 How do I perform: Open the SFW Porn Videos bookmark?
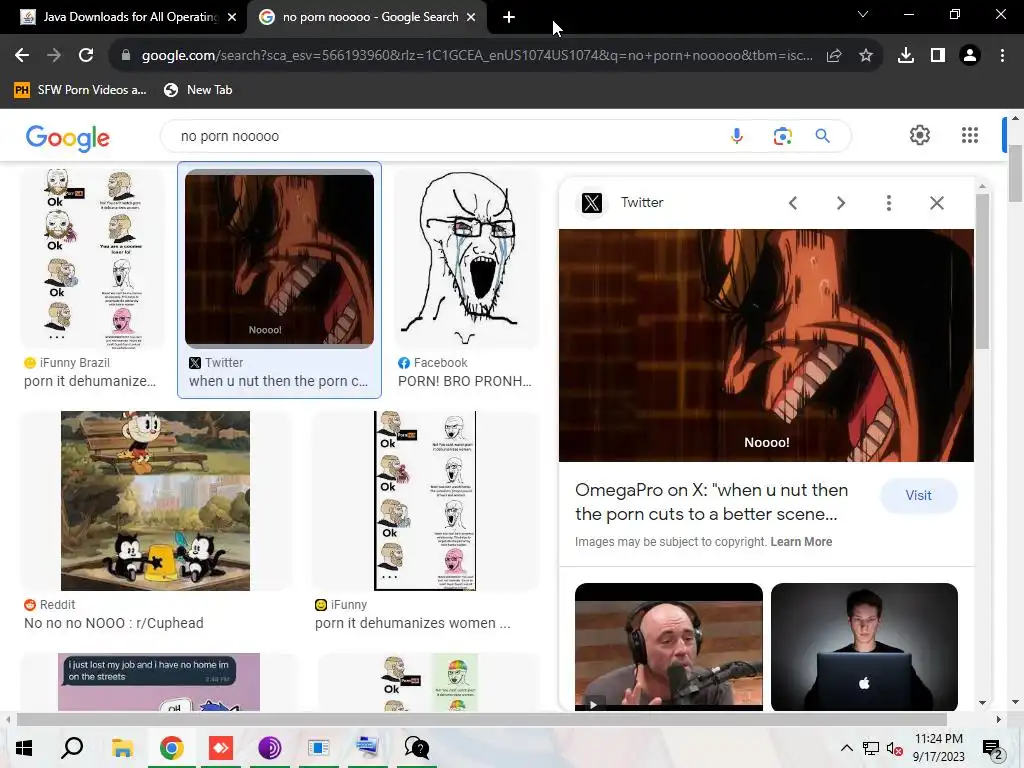tap(80, 89)
